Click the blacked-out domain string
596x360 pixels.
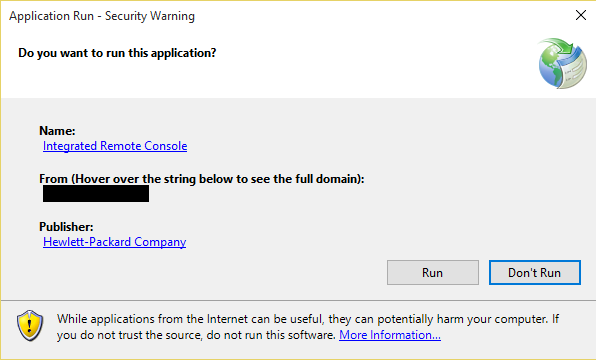pos(96,193)
